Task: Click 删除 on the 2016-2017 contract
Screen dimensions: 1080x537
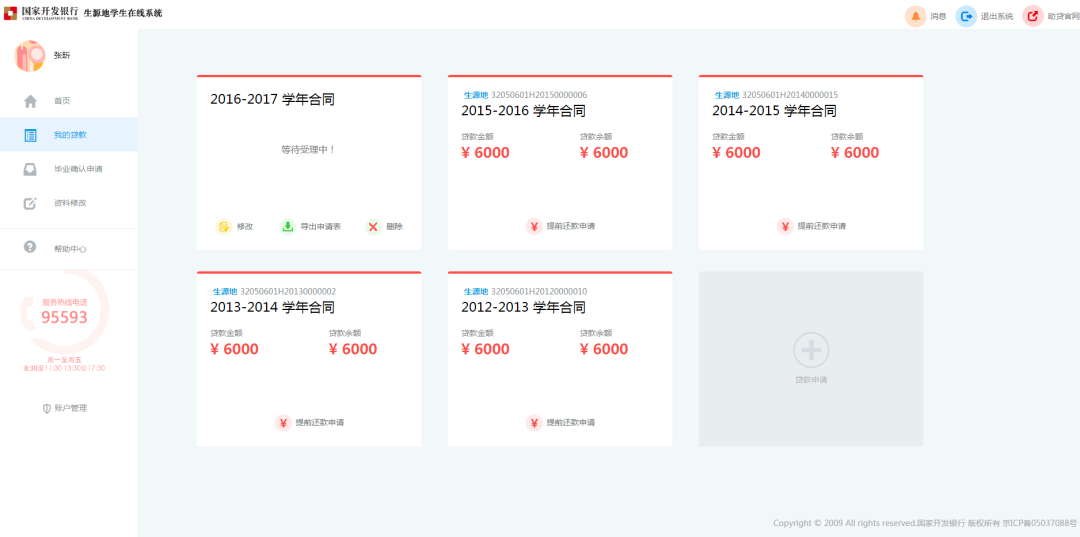Action: 395,227
